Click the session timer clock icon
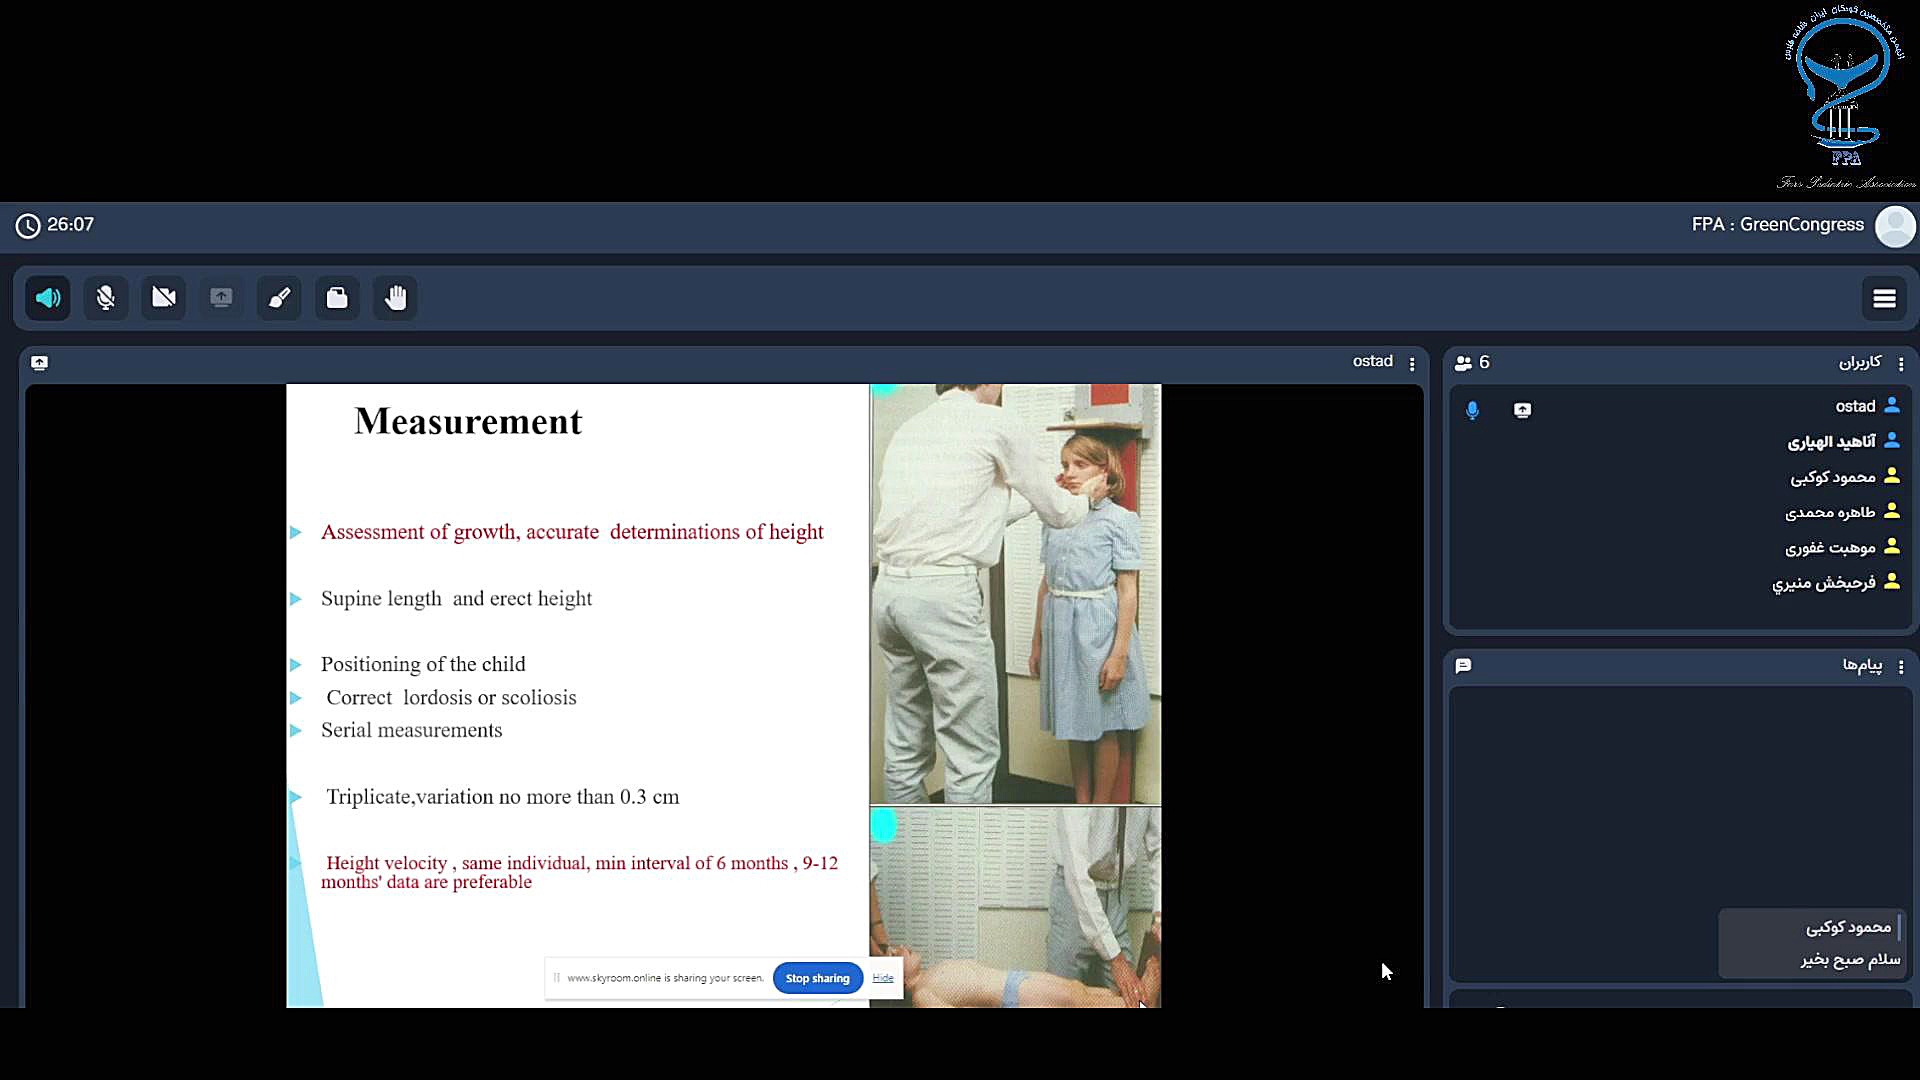 (28, 226)
